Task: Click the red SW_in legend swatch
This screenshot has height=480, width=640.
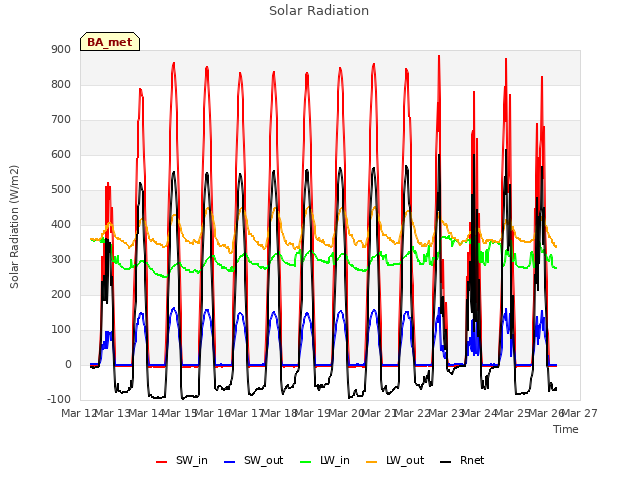Action: click(162, 462)
